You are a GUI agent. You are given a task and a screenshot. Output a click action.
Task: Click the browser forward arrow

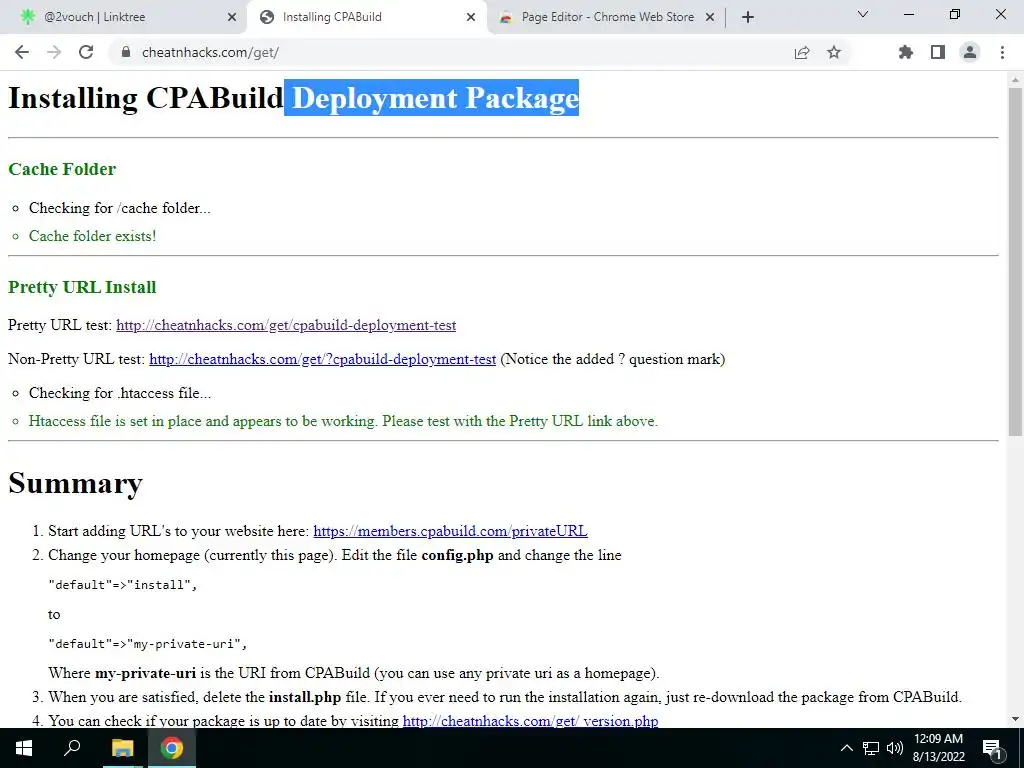coord(54,52)
